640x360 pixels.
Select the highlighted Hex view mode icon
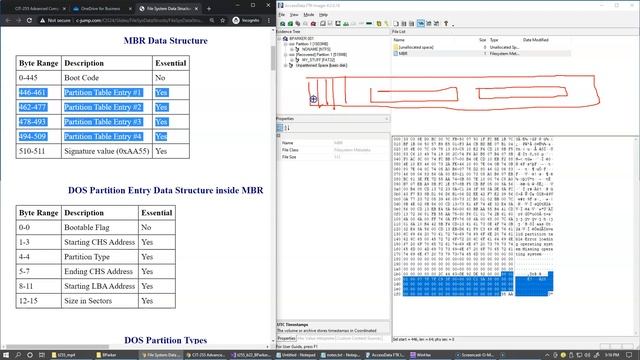pos(421,24)
